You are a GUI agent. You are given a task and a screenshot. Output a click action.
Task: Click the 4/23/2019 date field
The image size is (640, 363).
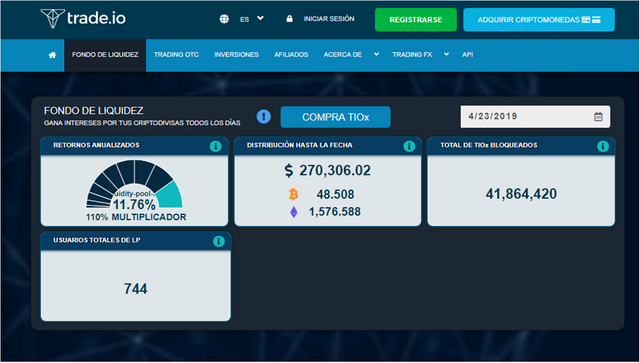(x=535, y=117)
